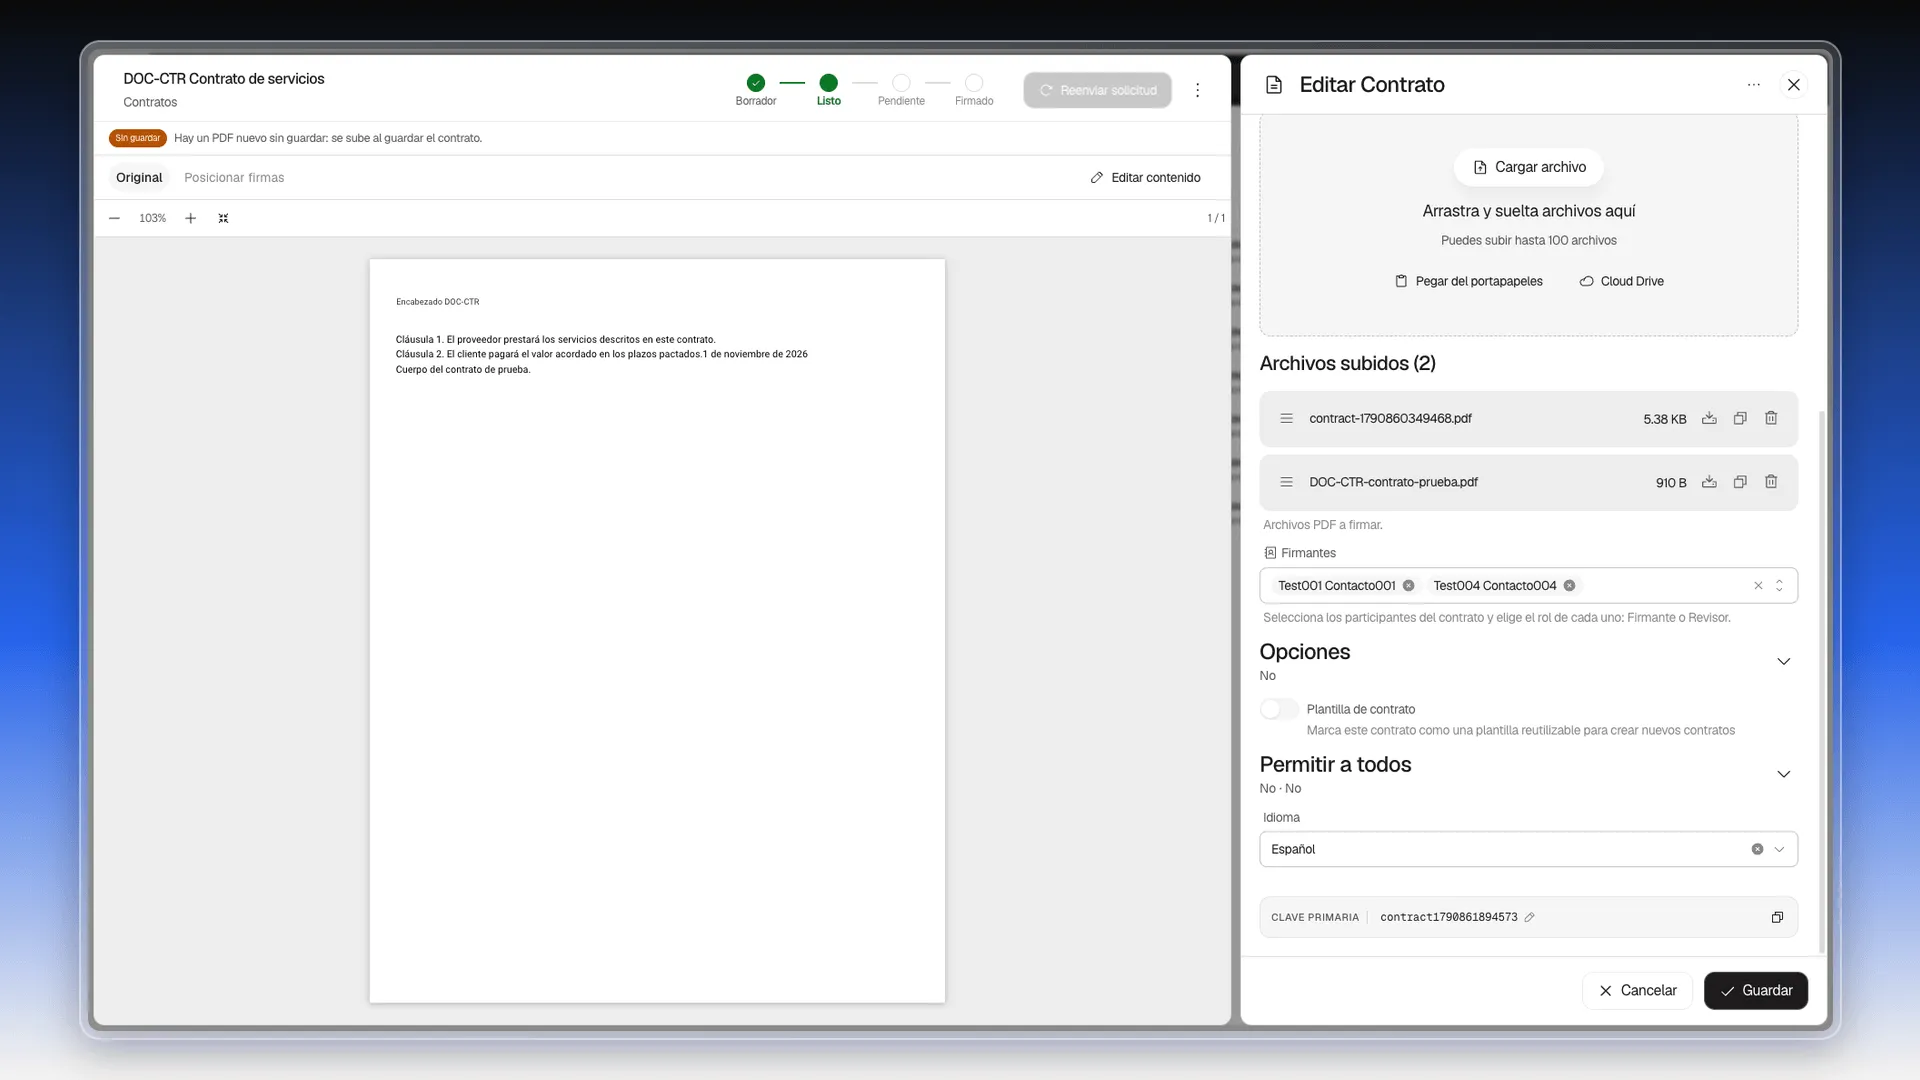Download contract-1790860349468.pdf file

1709,419
